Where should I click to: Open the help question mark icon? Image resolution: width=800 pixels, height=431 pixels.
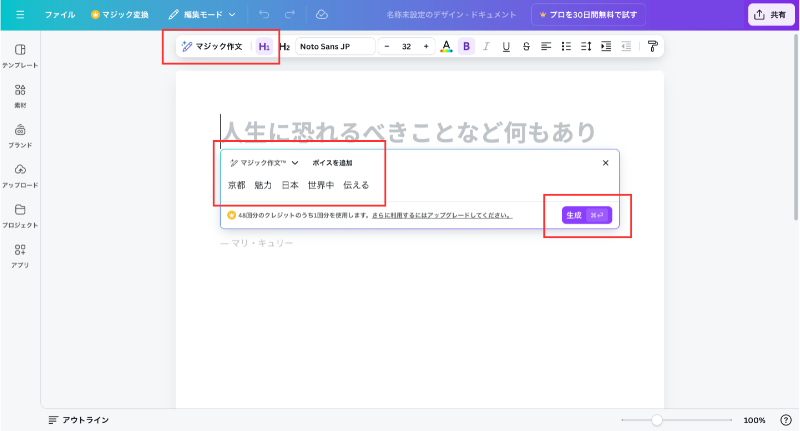point(786,420)
